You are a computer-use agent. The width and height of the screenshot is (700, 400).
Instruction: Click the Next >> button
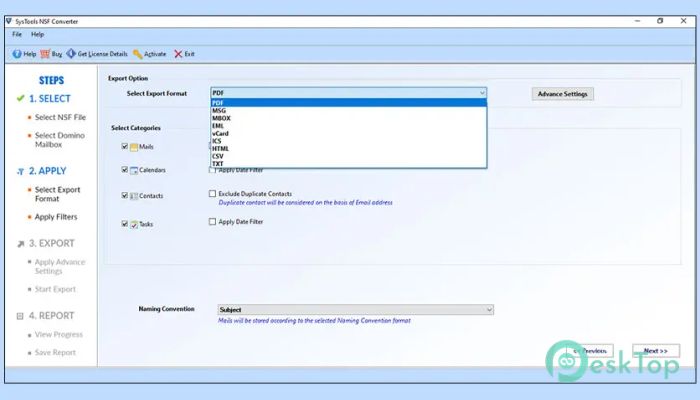pos(656,351)
